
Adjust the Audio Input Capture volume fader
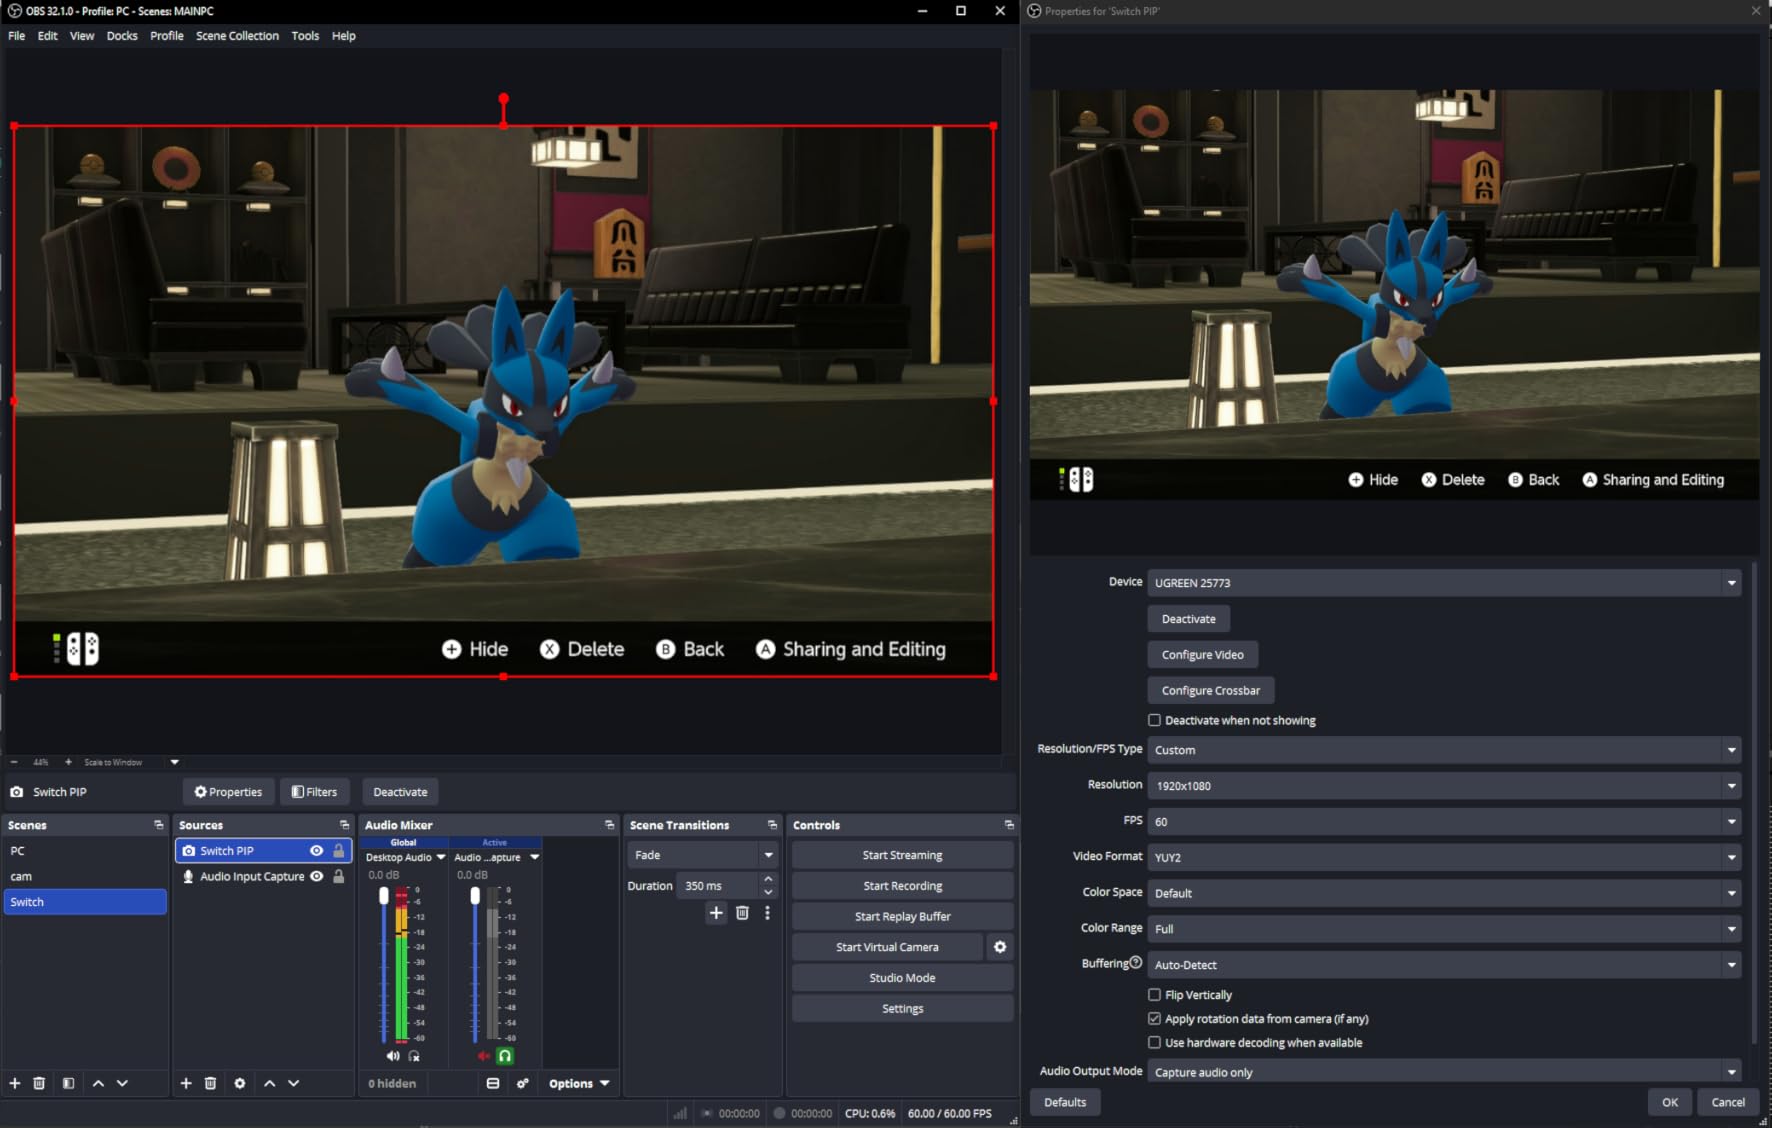click(x=475, y=896)
